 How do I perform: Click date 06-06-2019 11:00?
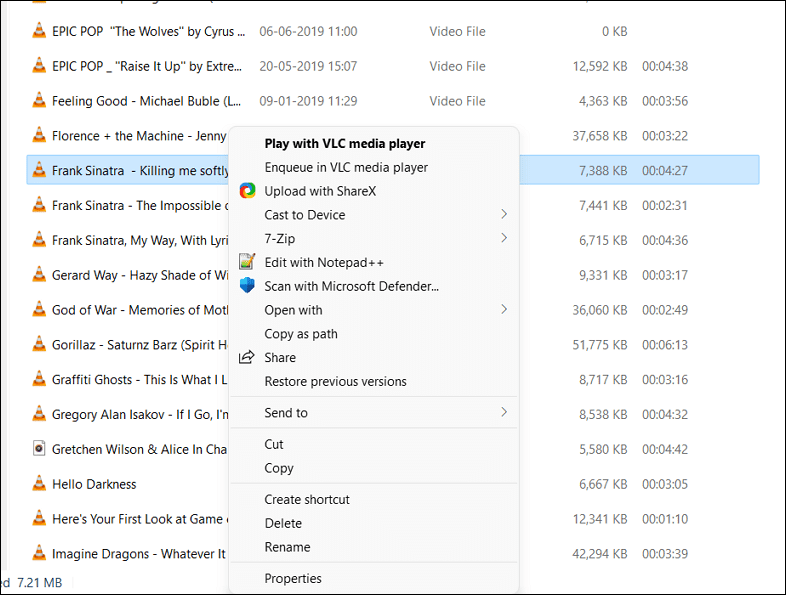[308, 31]
